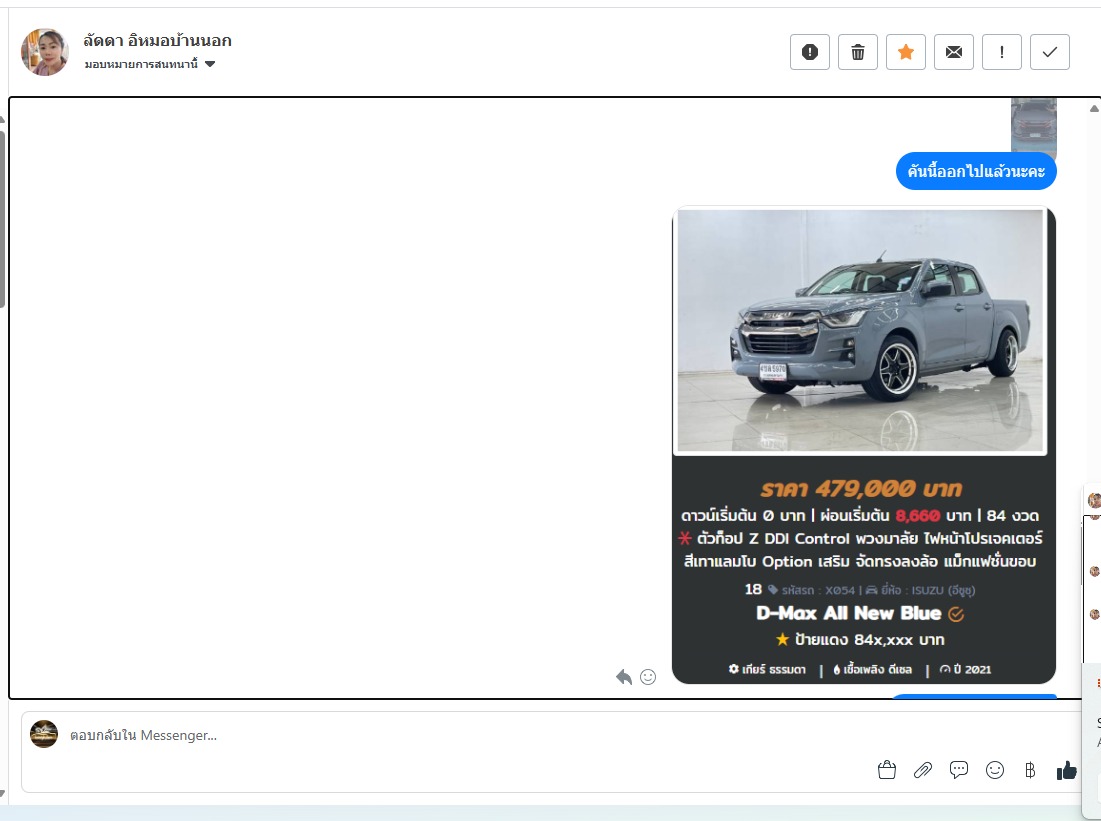Open emoji picker in reply box
This screenshot has width=1101, height=821.
click(995, 770)
